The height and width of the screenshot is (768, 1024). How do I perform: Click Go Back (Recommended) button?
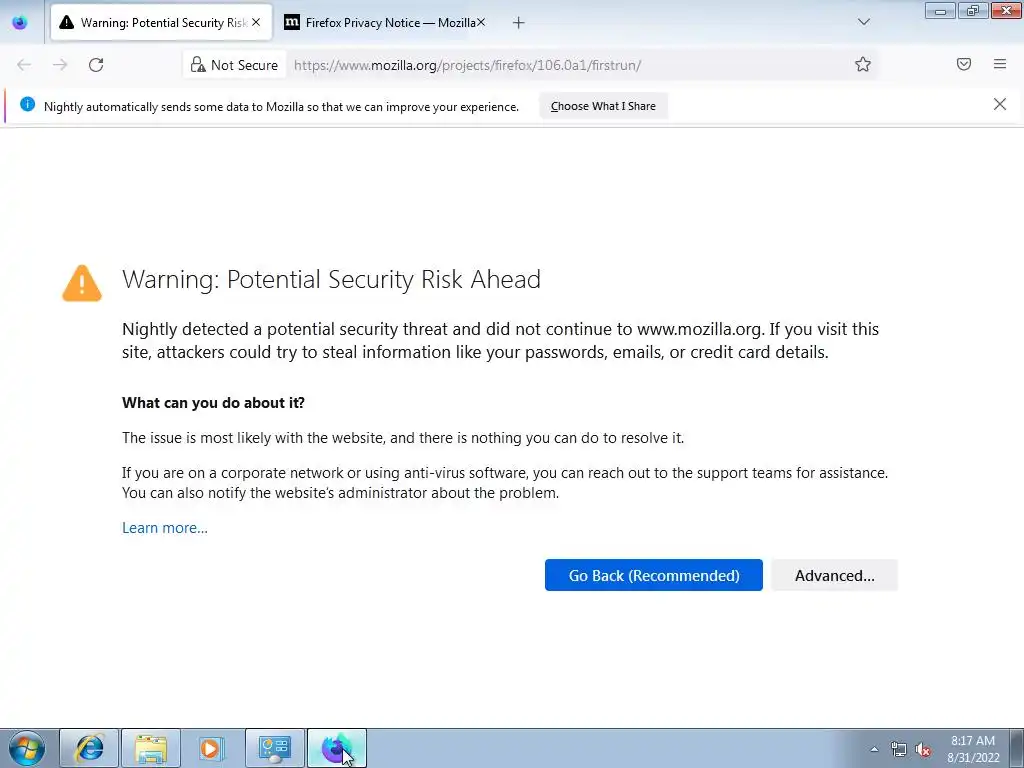[654, 575]
